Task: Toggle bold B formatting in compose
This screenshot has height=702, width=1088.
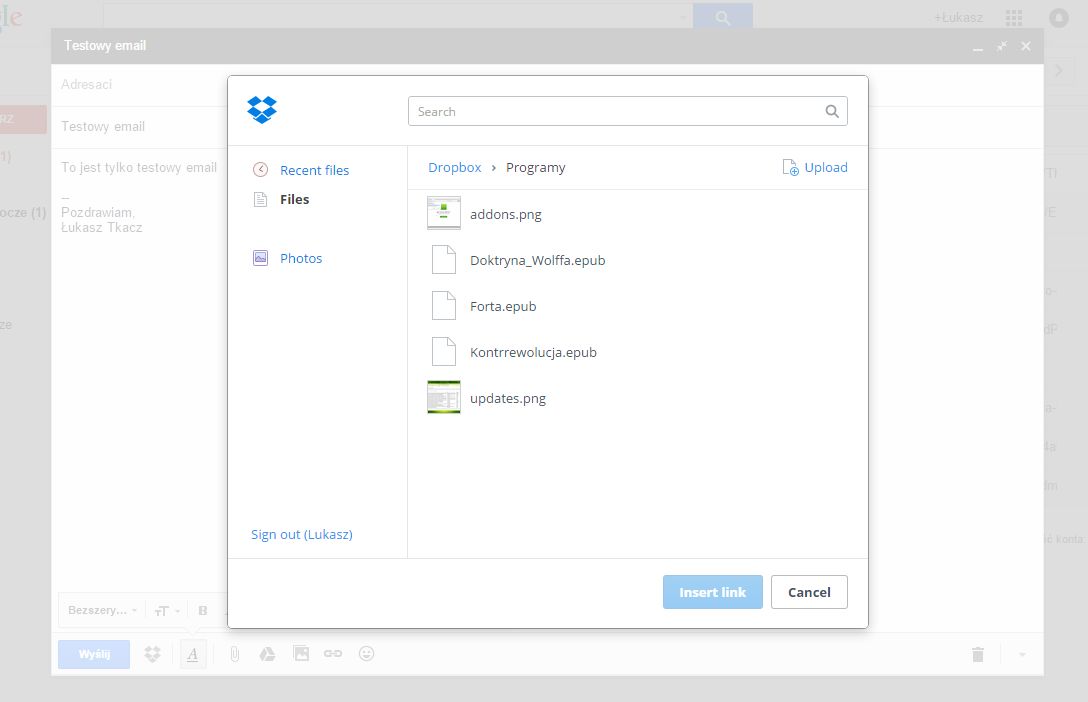Action: [203, 610]
